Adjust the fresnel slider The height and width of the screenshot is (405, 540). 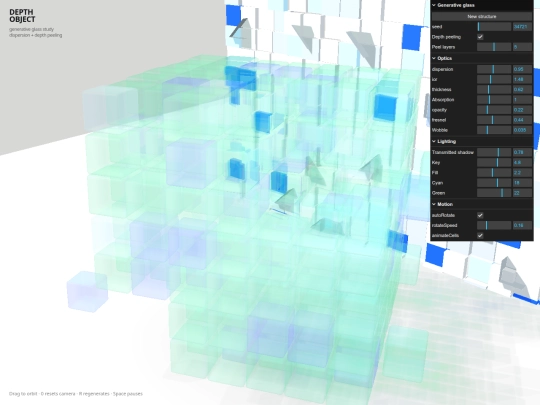(494, 120)
